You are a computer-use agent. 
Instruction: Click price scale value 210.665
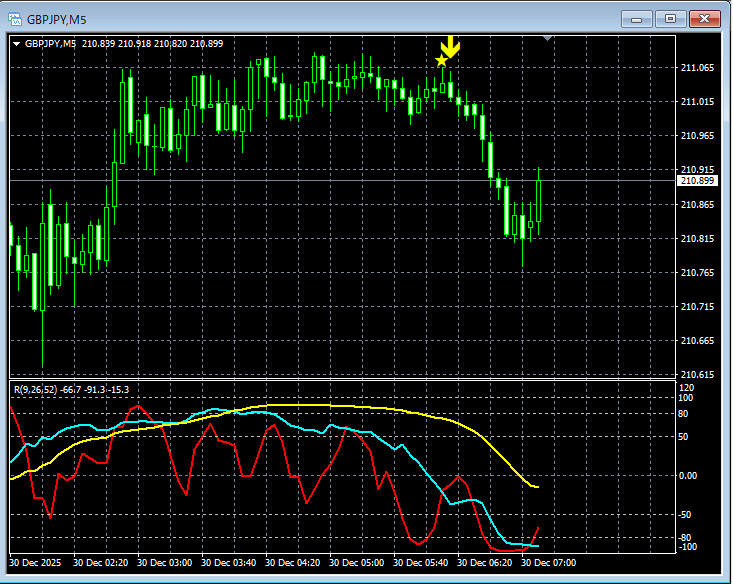(697, 340)
